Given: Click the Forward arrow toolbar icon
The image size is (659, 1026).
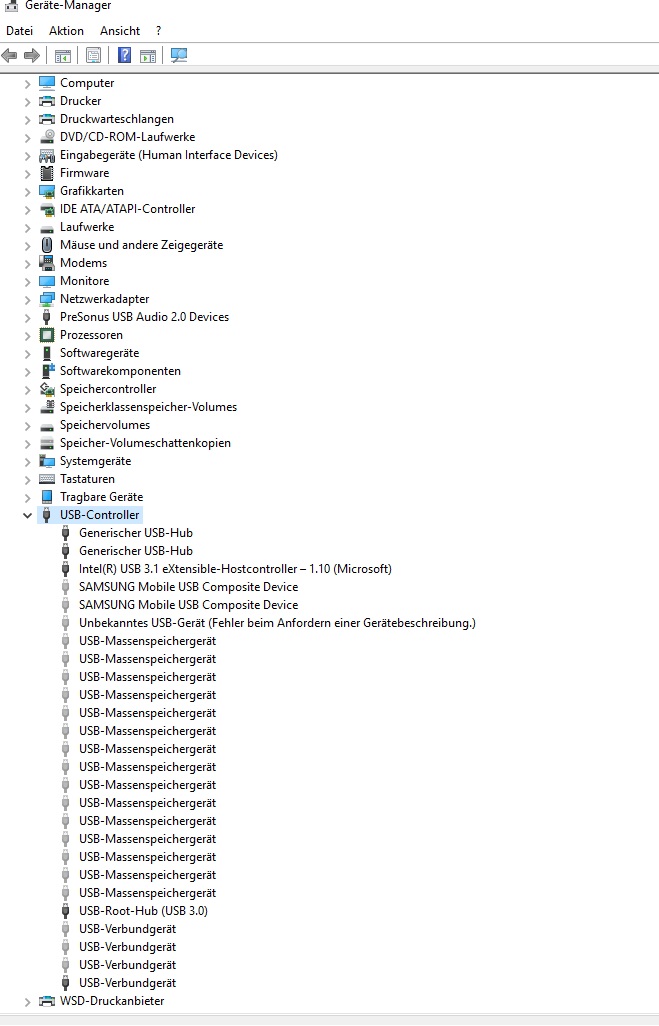Looking at the screenshot, I should [x=31, y=56].
